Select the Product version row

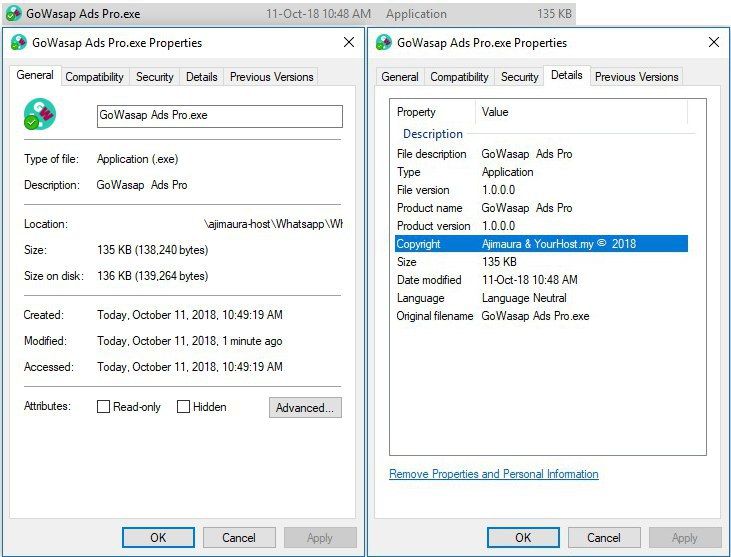tap(541, 226)
